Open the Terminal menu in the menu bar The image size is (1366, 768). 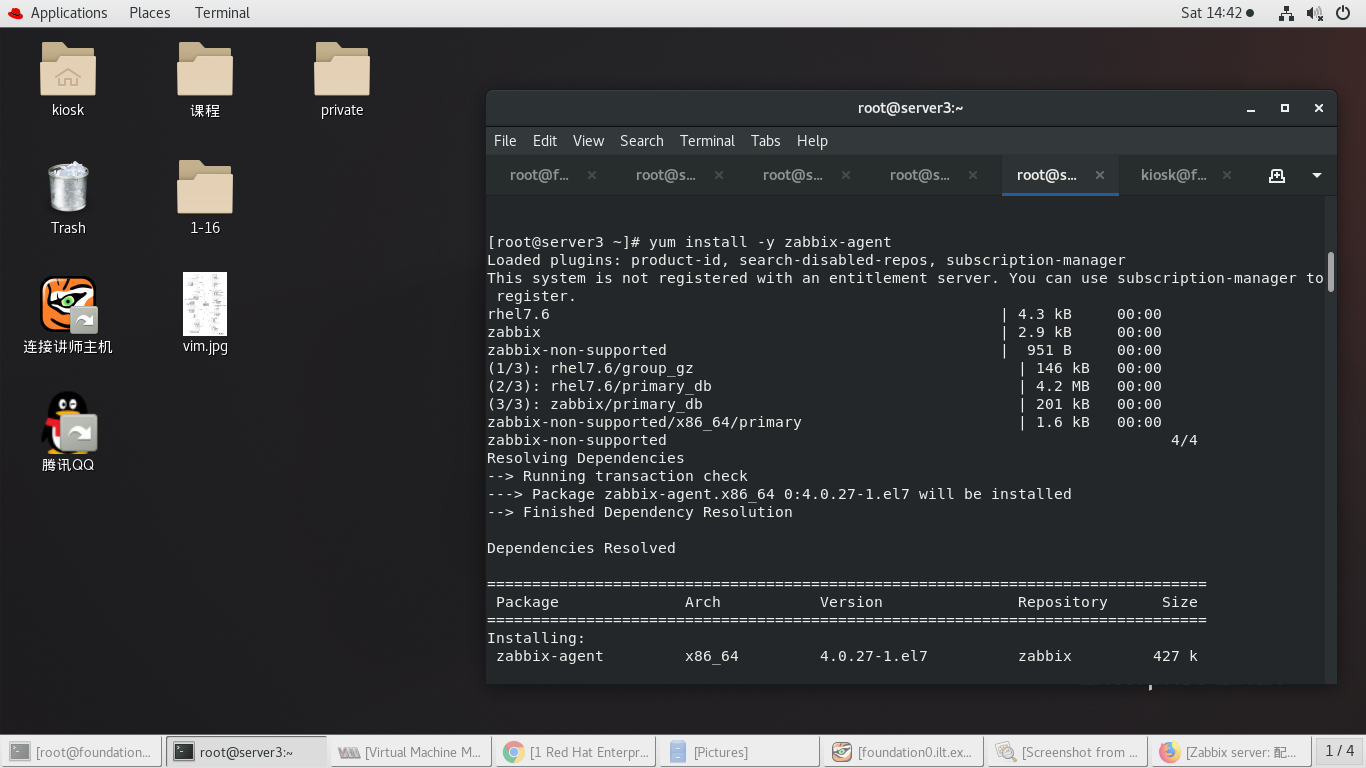707,141
